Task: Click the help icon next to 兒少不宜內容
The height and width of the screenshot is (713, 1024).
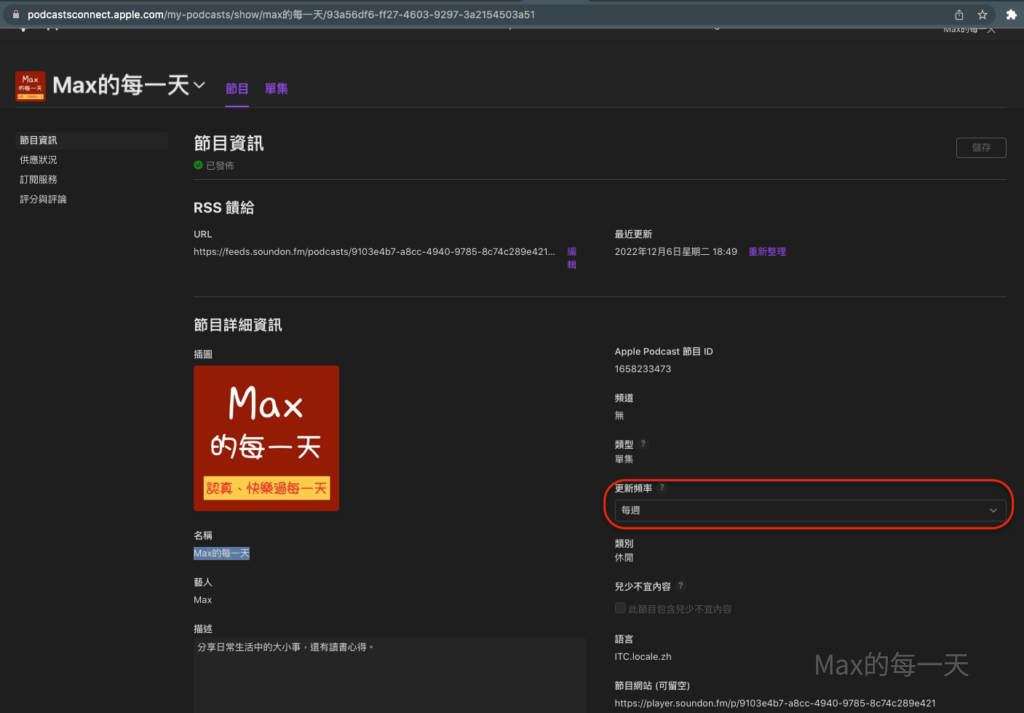Action: [x=681, y=586]
